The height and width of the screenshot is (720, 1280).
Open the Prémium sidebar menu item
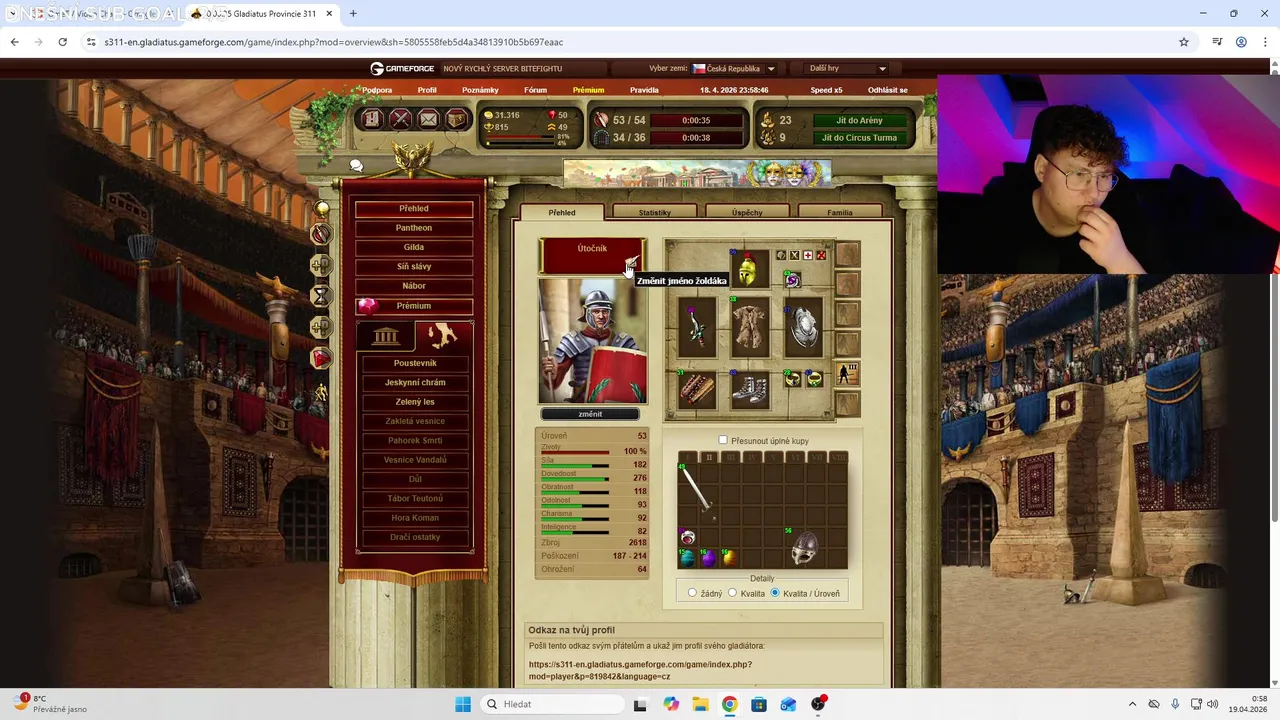(x=414, y=306)
